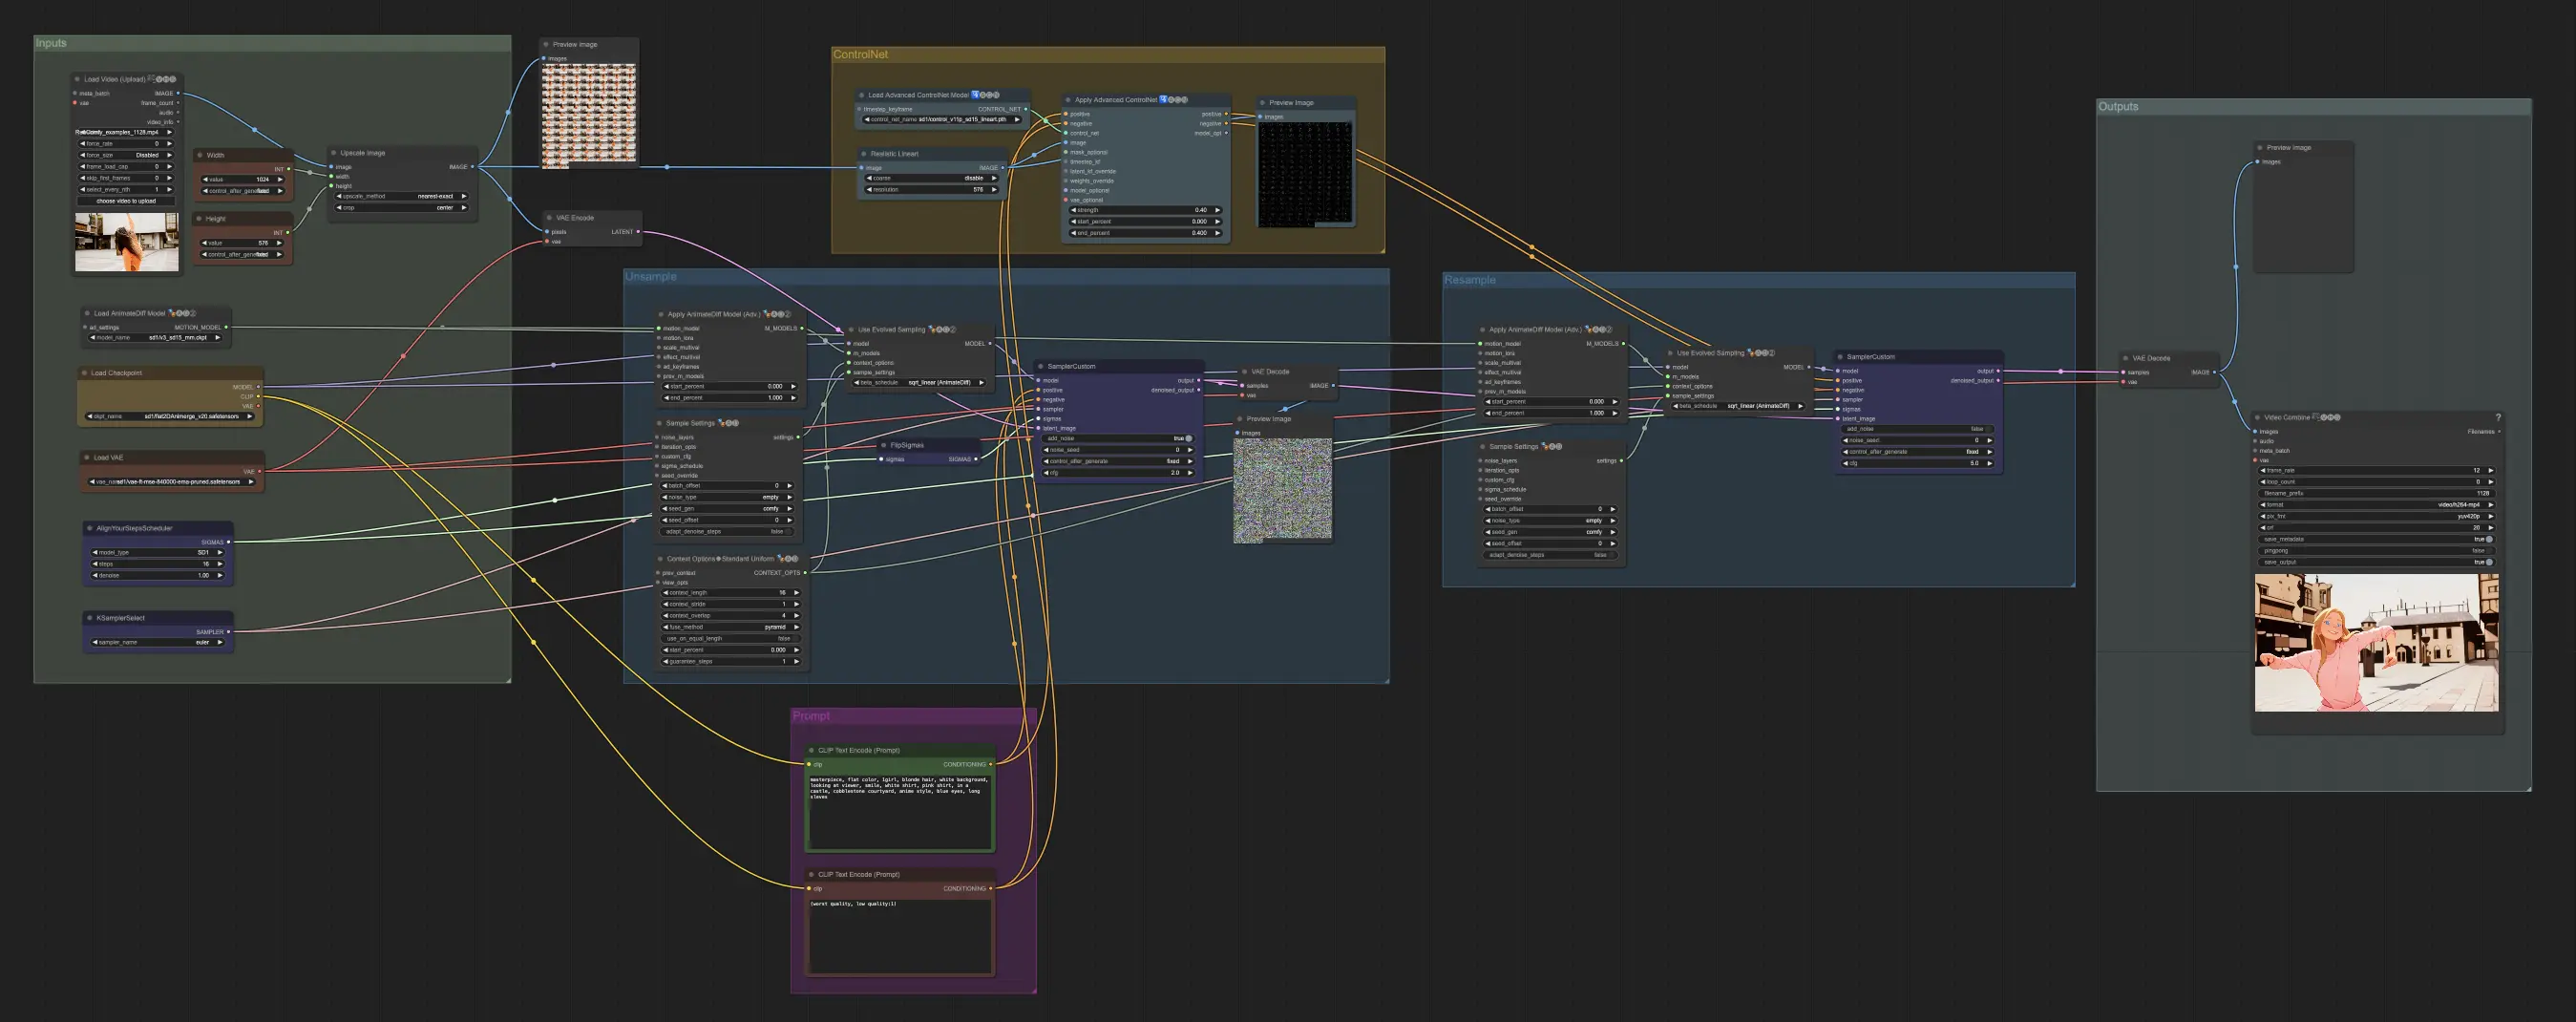Click badge icons on Apply Advanced ControlNet title

(1174, 100)
